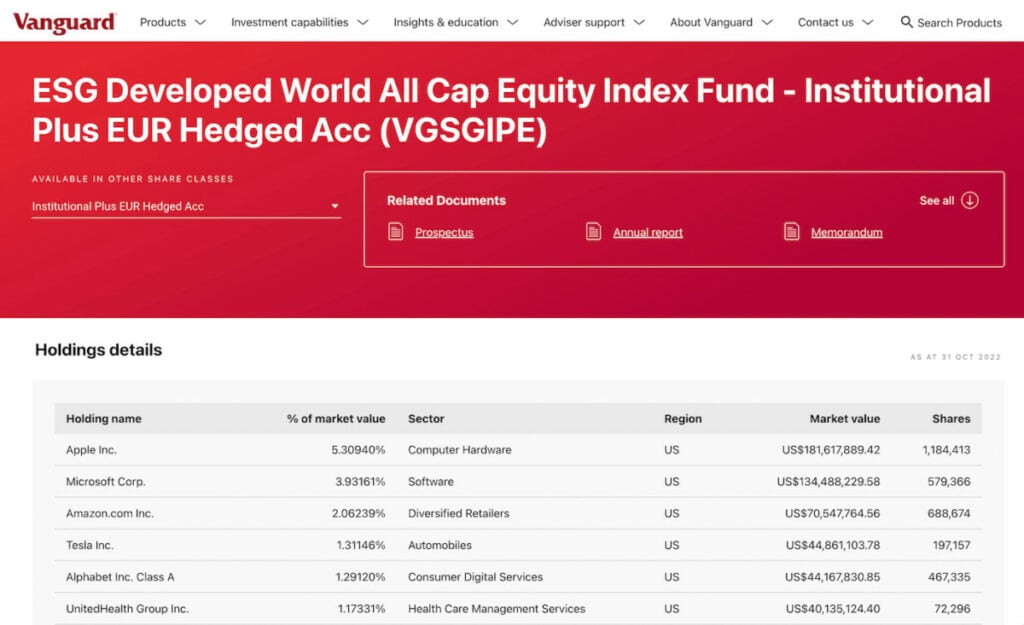This screenshot has width=1024, height=625.
Task: Click the 579,366 shares value
Action: tap(949, 482)
